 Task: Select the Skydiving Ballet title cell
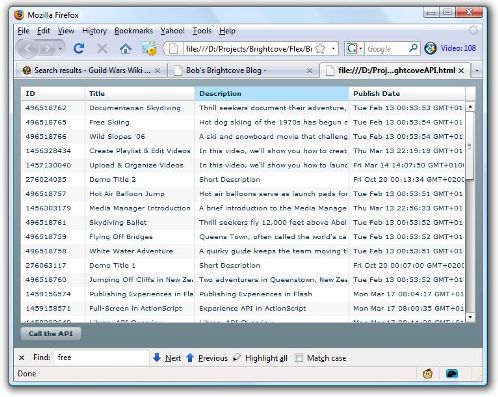coord(118,222)
